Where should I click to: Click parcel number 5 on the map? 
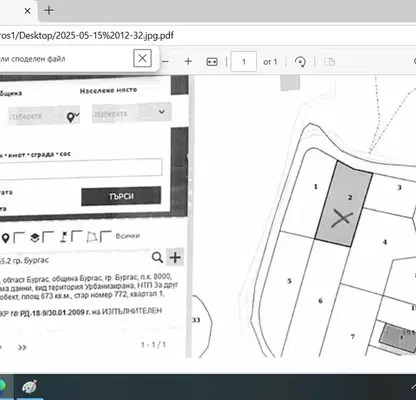click(289, 281)
